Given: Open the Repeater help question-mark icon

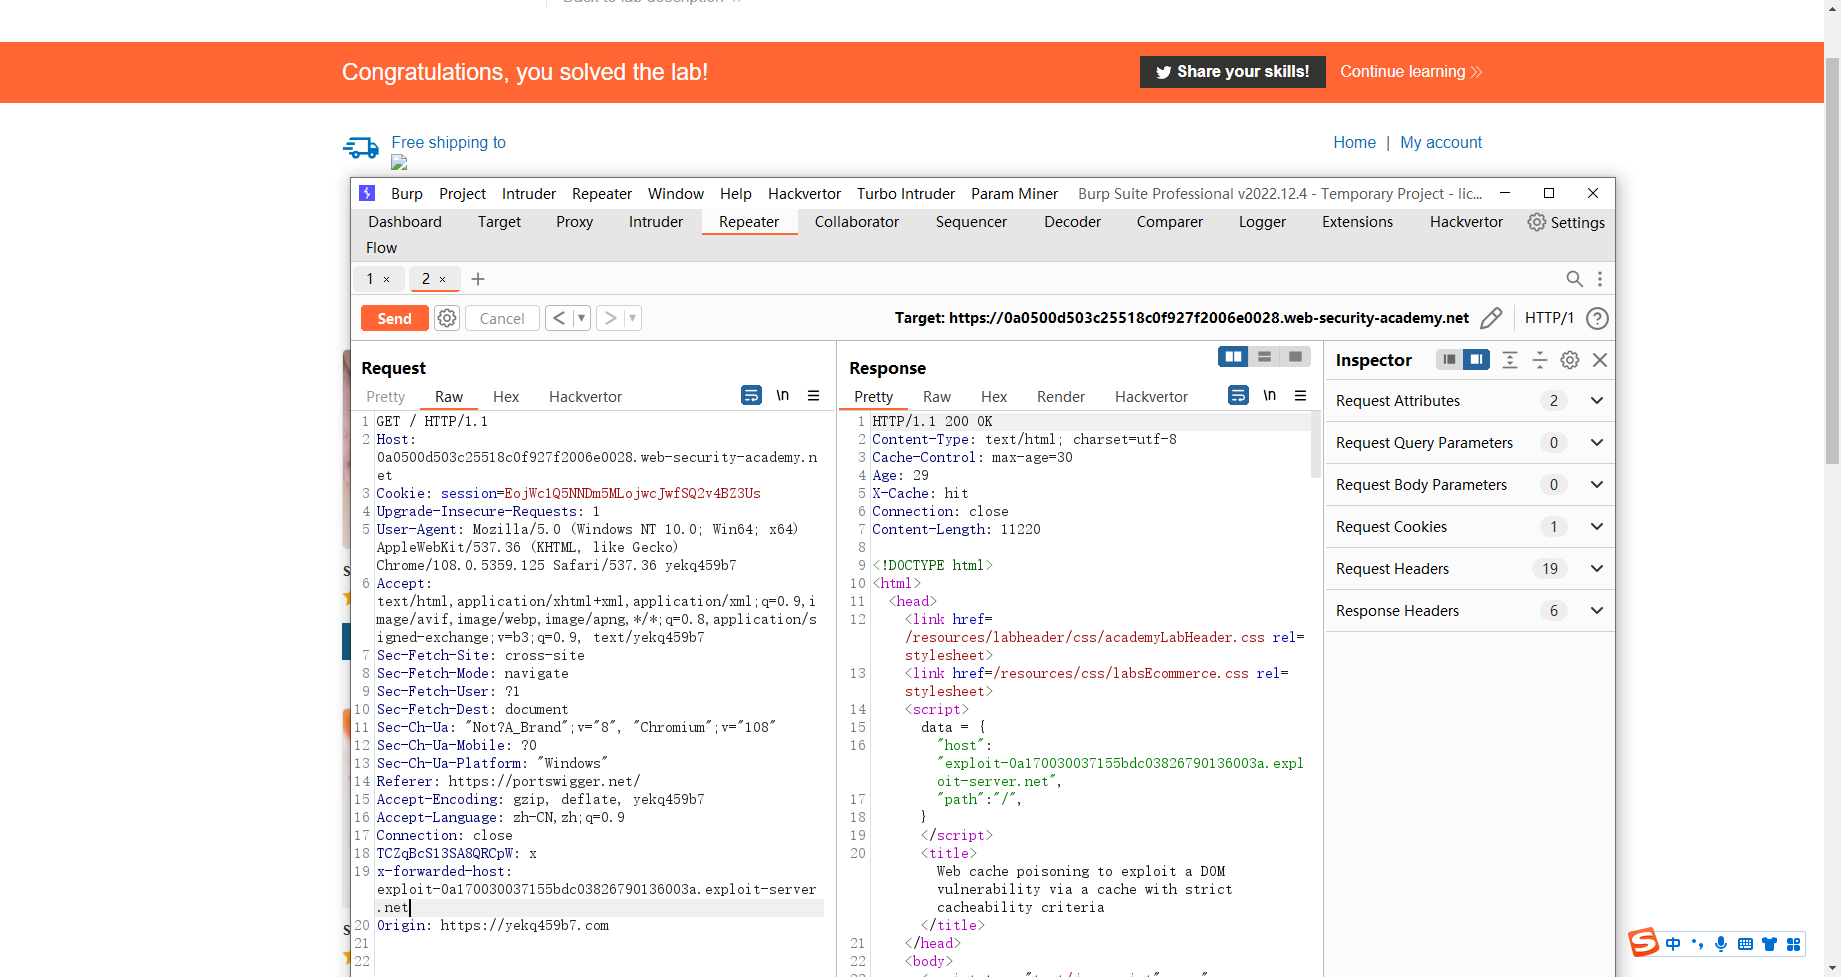Looking at the screenshot, I should 1598,318.
